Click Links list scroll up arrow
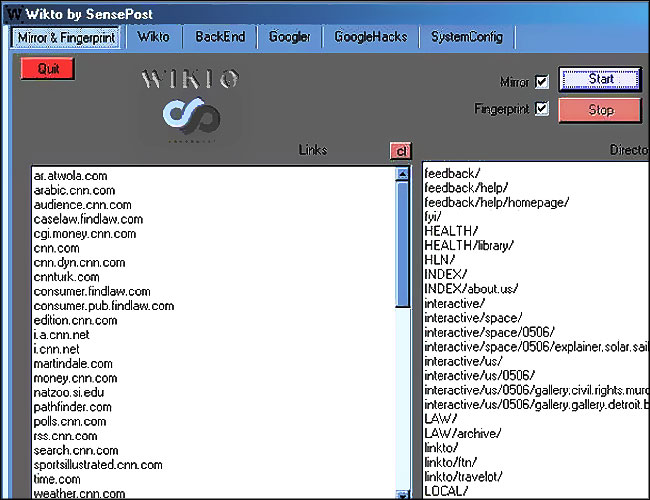The width and height of the screenshot is (650, 500). 402,174
